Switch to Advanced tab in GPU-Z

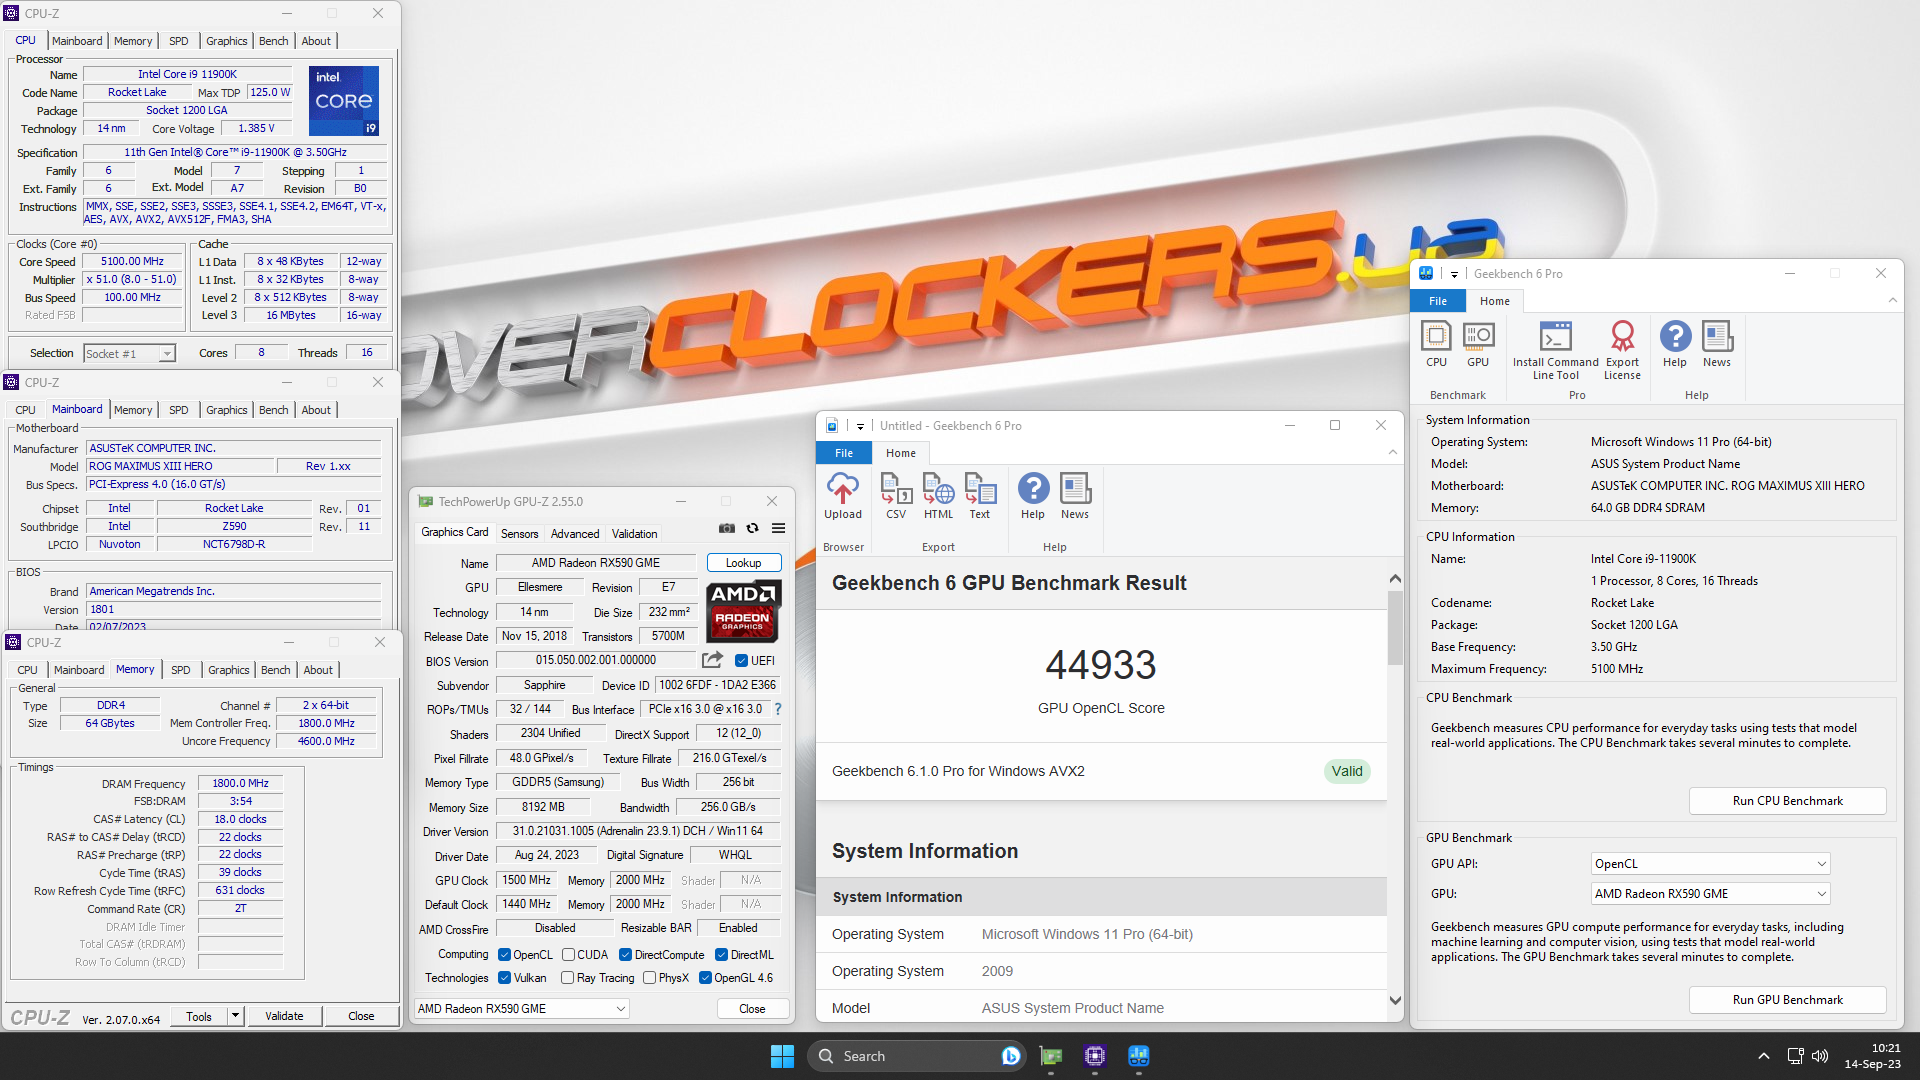[x=575, y=534]
